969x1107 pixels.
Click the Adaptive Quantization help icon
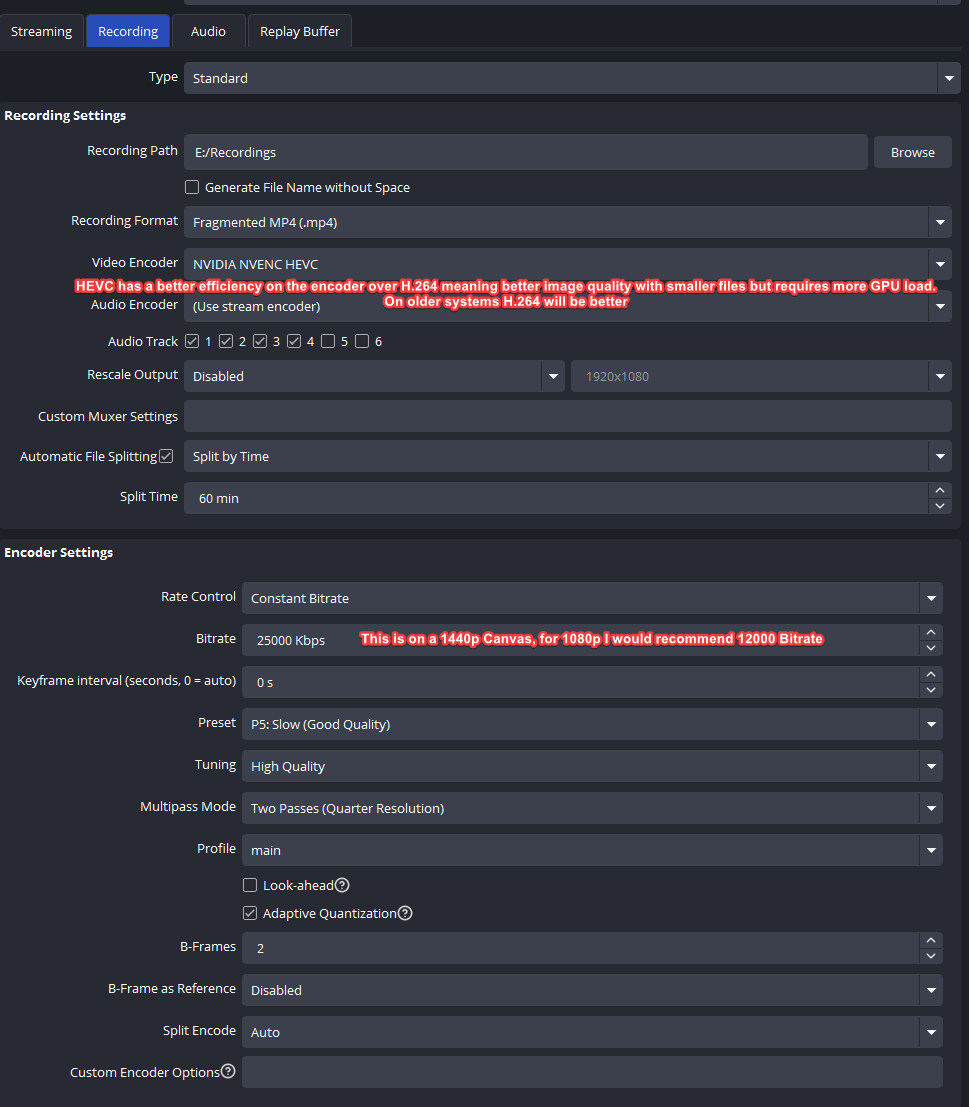click(x=405, y=913)
